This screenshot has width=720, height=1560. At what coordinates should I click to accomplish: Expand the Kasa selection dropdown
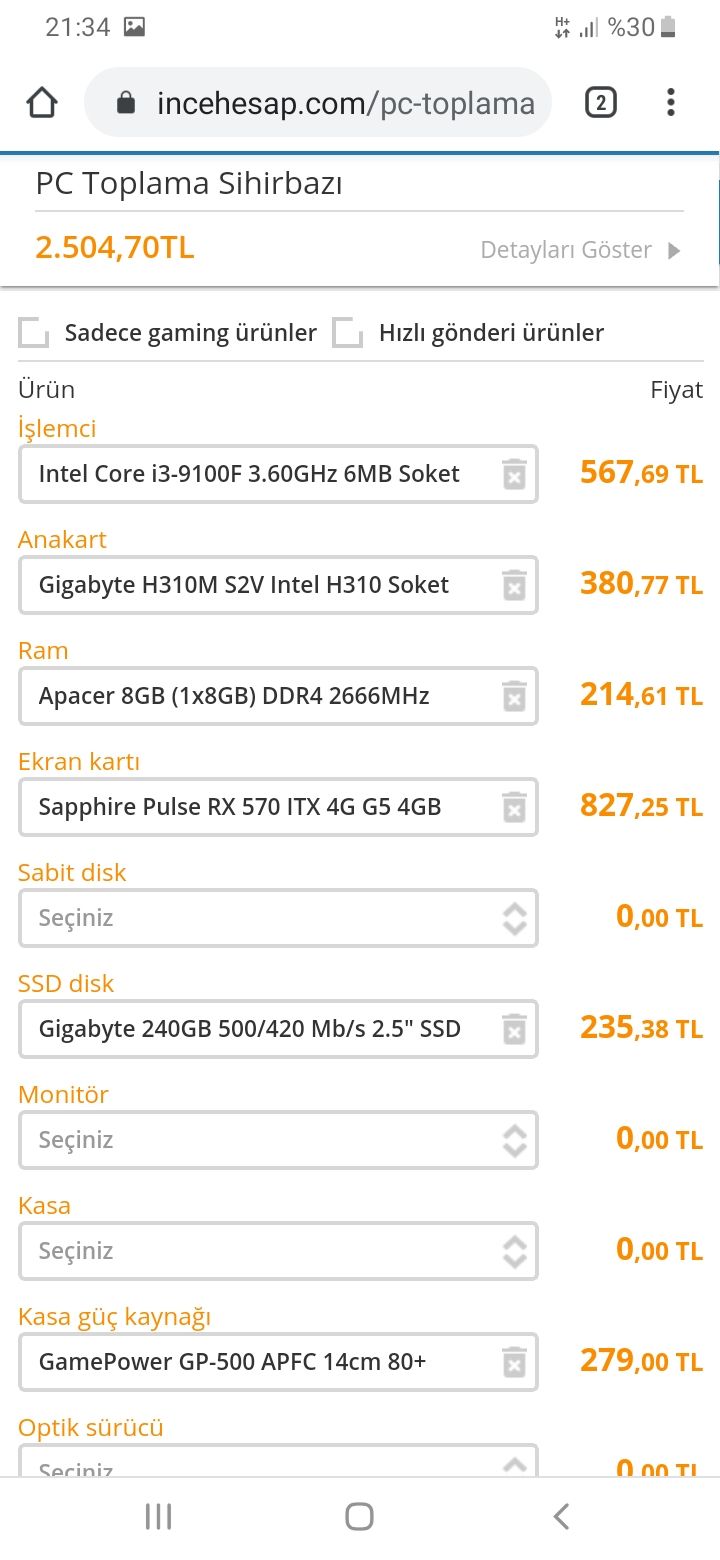(277, 1251)
